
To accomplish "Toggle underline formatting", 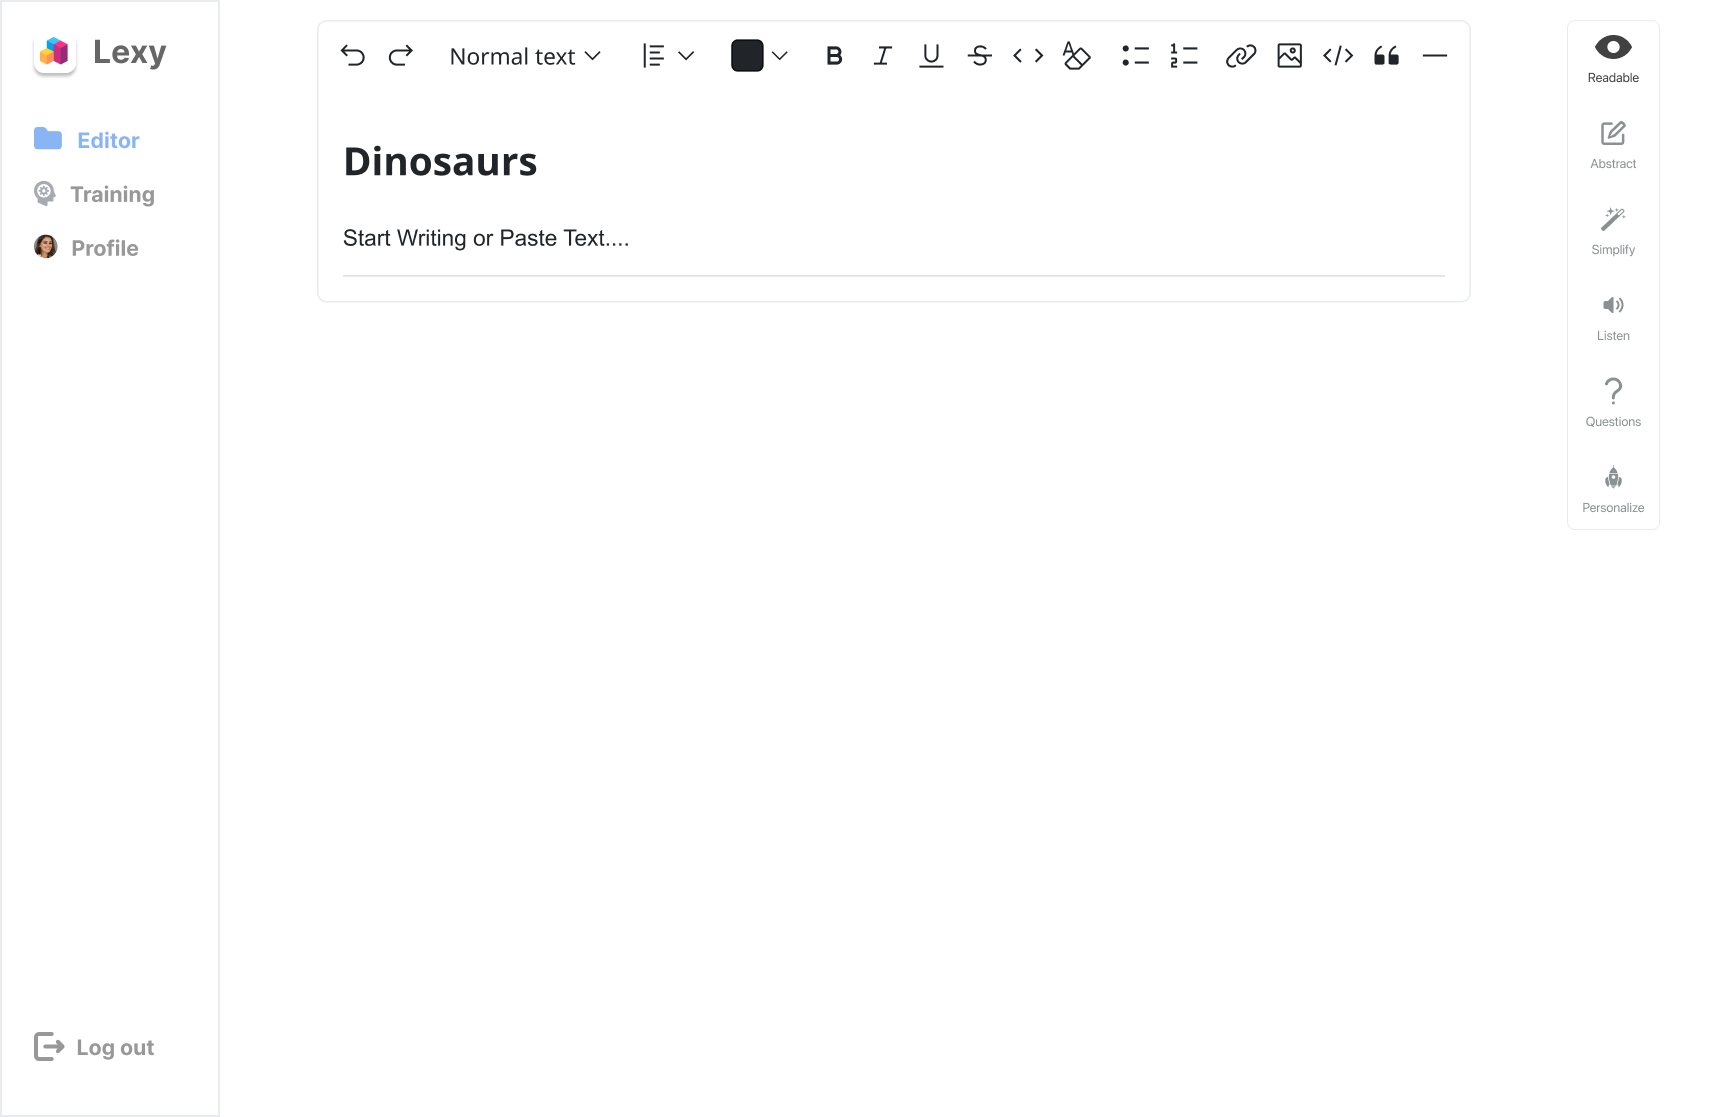I will pyautogui.click(x=931, y=56).
